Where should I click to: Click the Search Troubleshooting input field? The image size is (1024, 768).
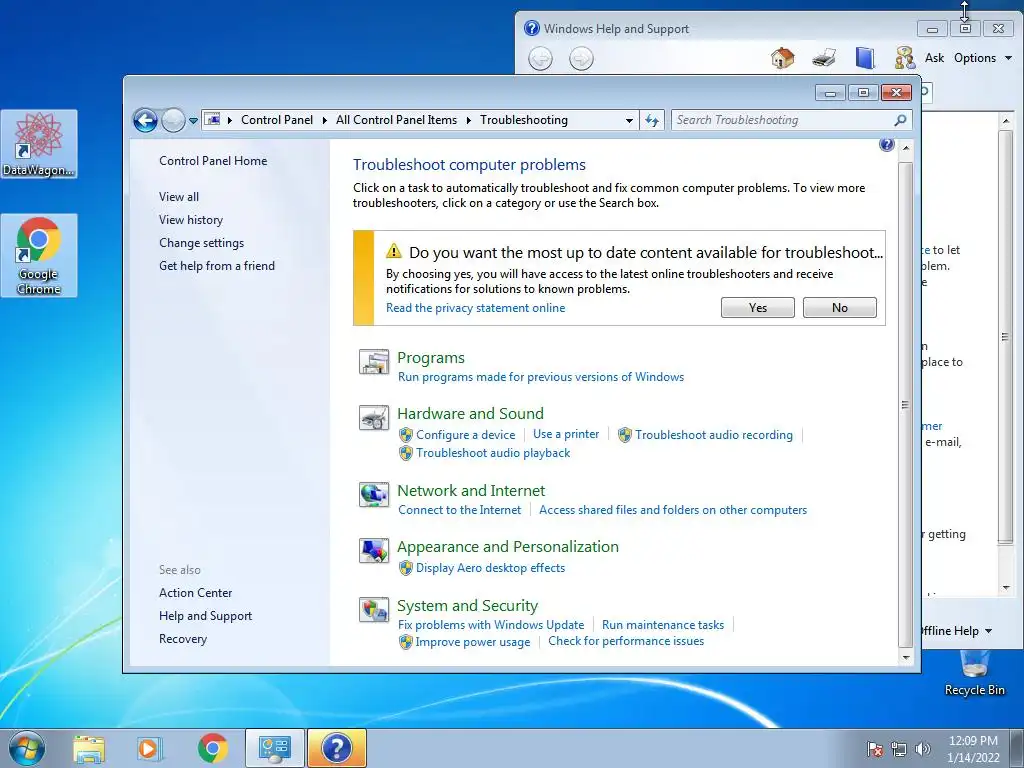pyautogui.click(x=782, y=120)
